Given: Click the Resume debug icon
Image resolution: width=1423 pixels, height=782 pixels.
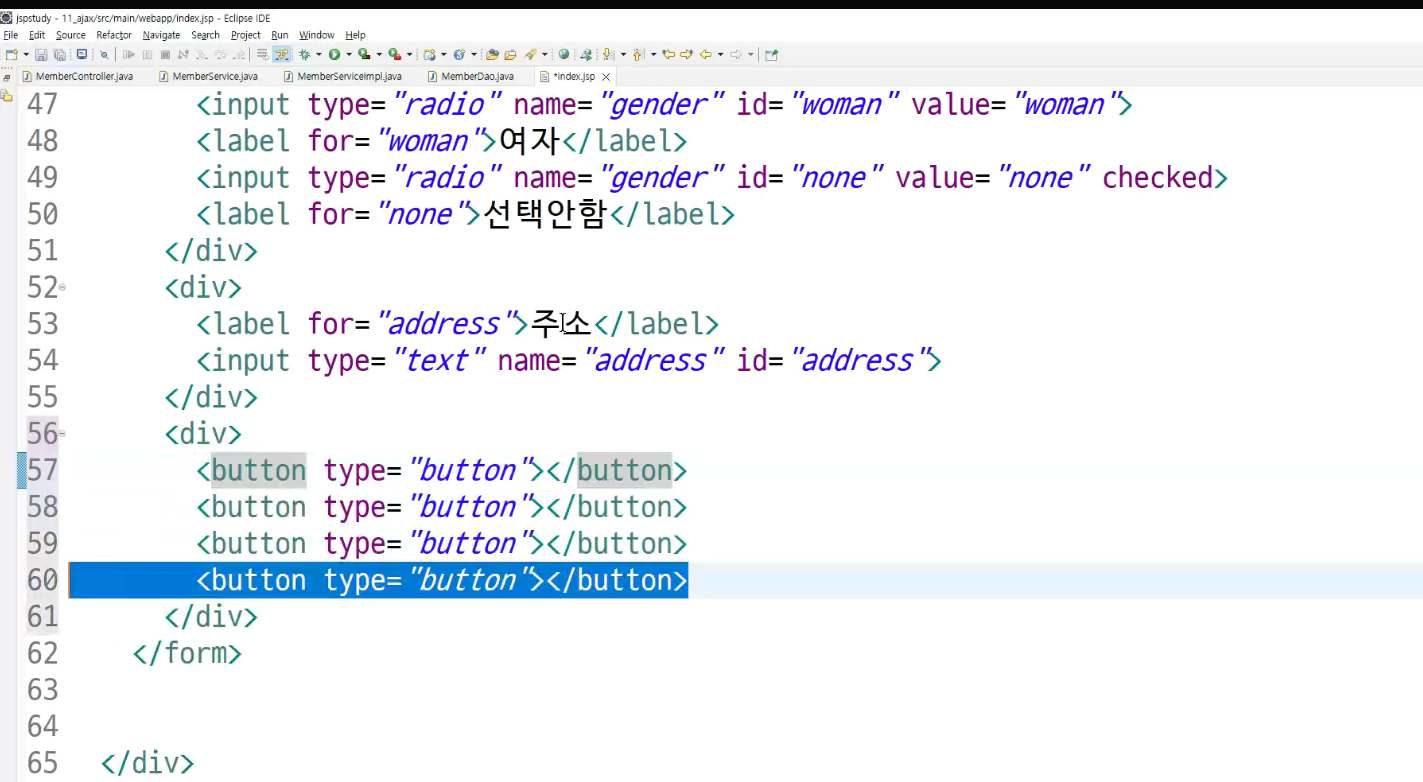Looking at the screenshot, I should pyautogui.click(x=129, y=54).
